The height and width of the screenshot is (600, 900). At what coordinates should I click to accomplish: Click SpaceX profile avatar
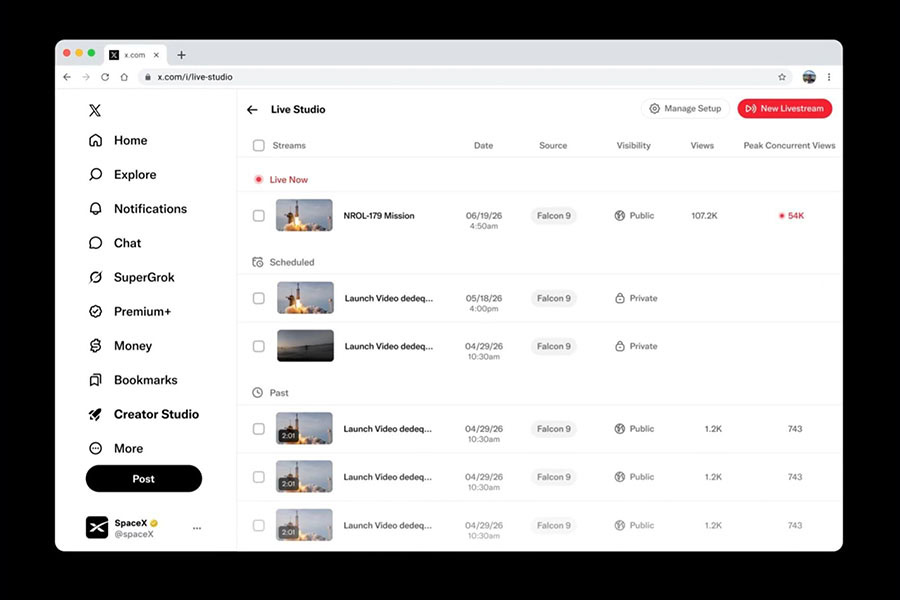(x=97, y=528)
